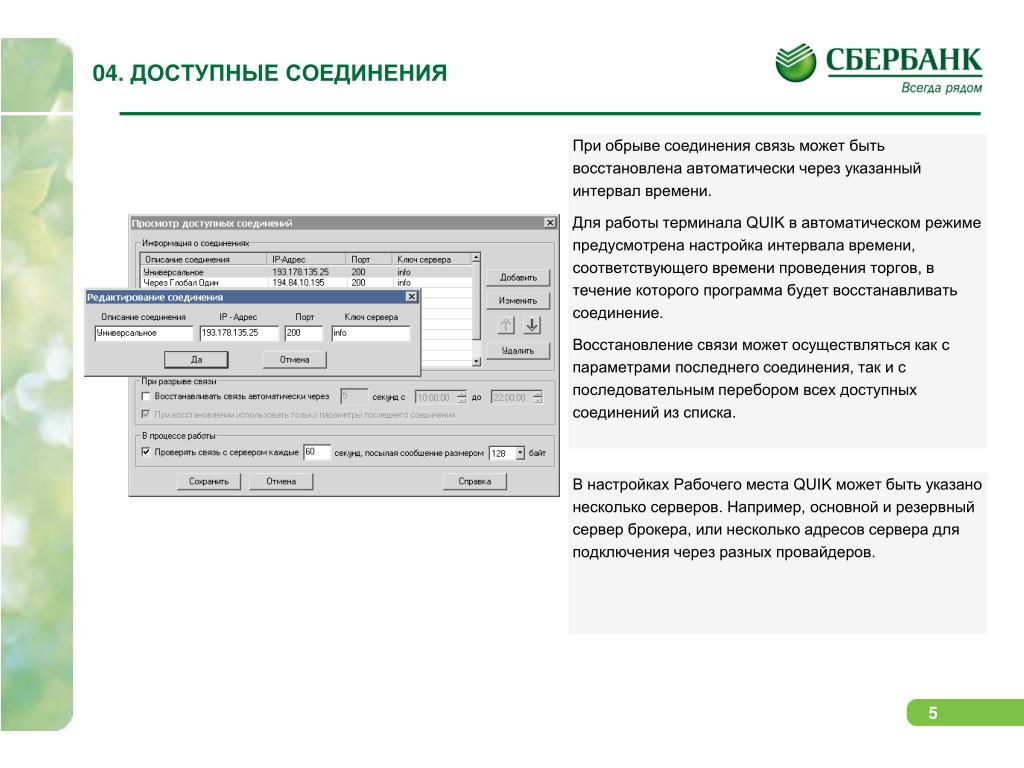The image size is (1024, 768).
Task: Click the move connection up arrow icon
Action: pyautogui.click(x=506, y=325)
